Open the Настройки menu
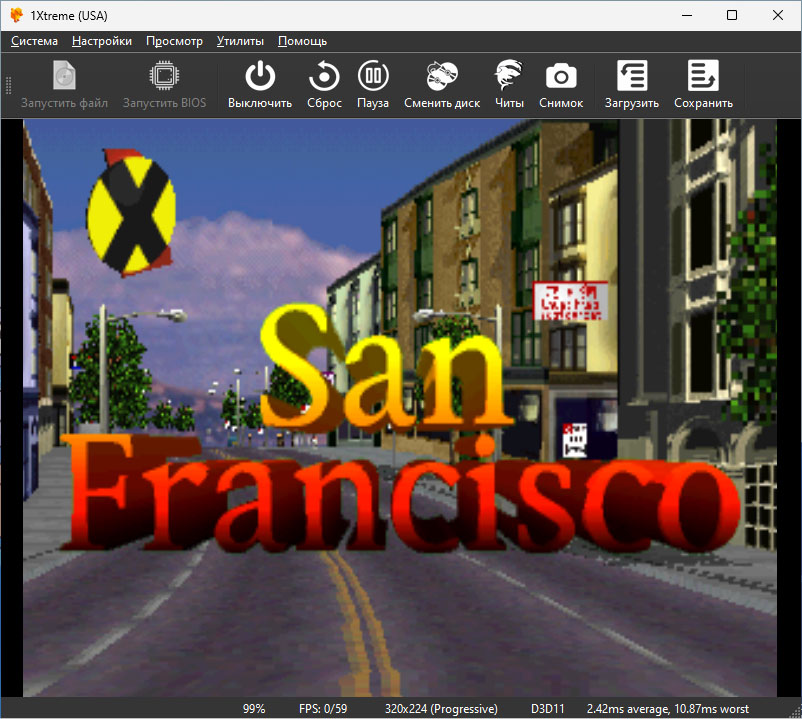The image size is (802, 719). click(x=102, y=41)
